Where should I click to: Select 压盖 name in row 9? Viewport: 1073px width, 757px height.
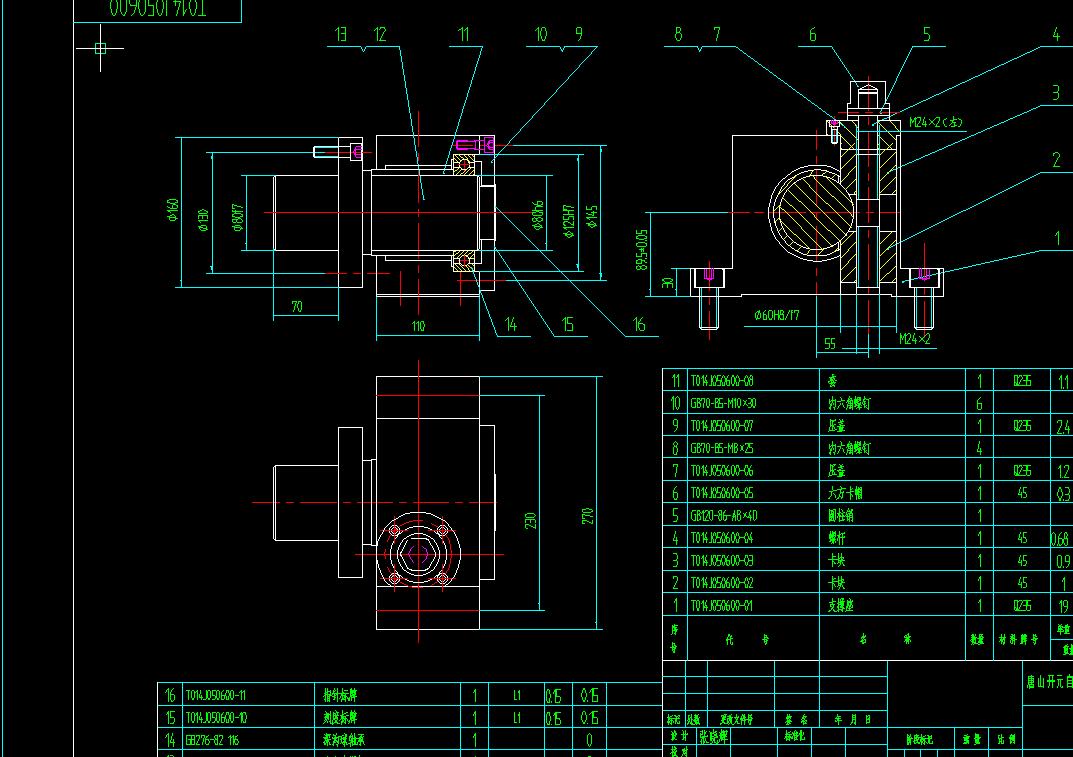coord(837,426)
